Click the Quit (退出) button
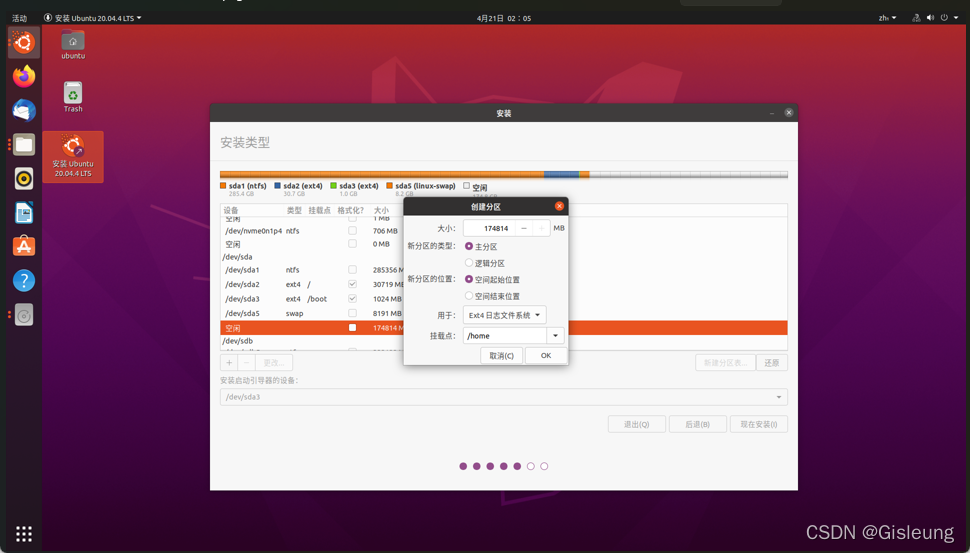 [637, 424]
